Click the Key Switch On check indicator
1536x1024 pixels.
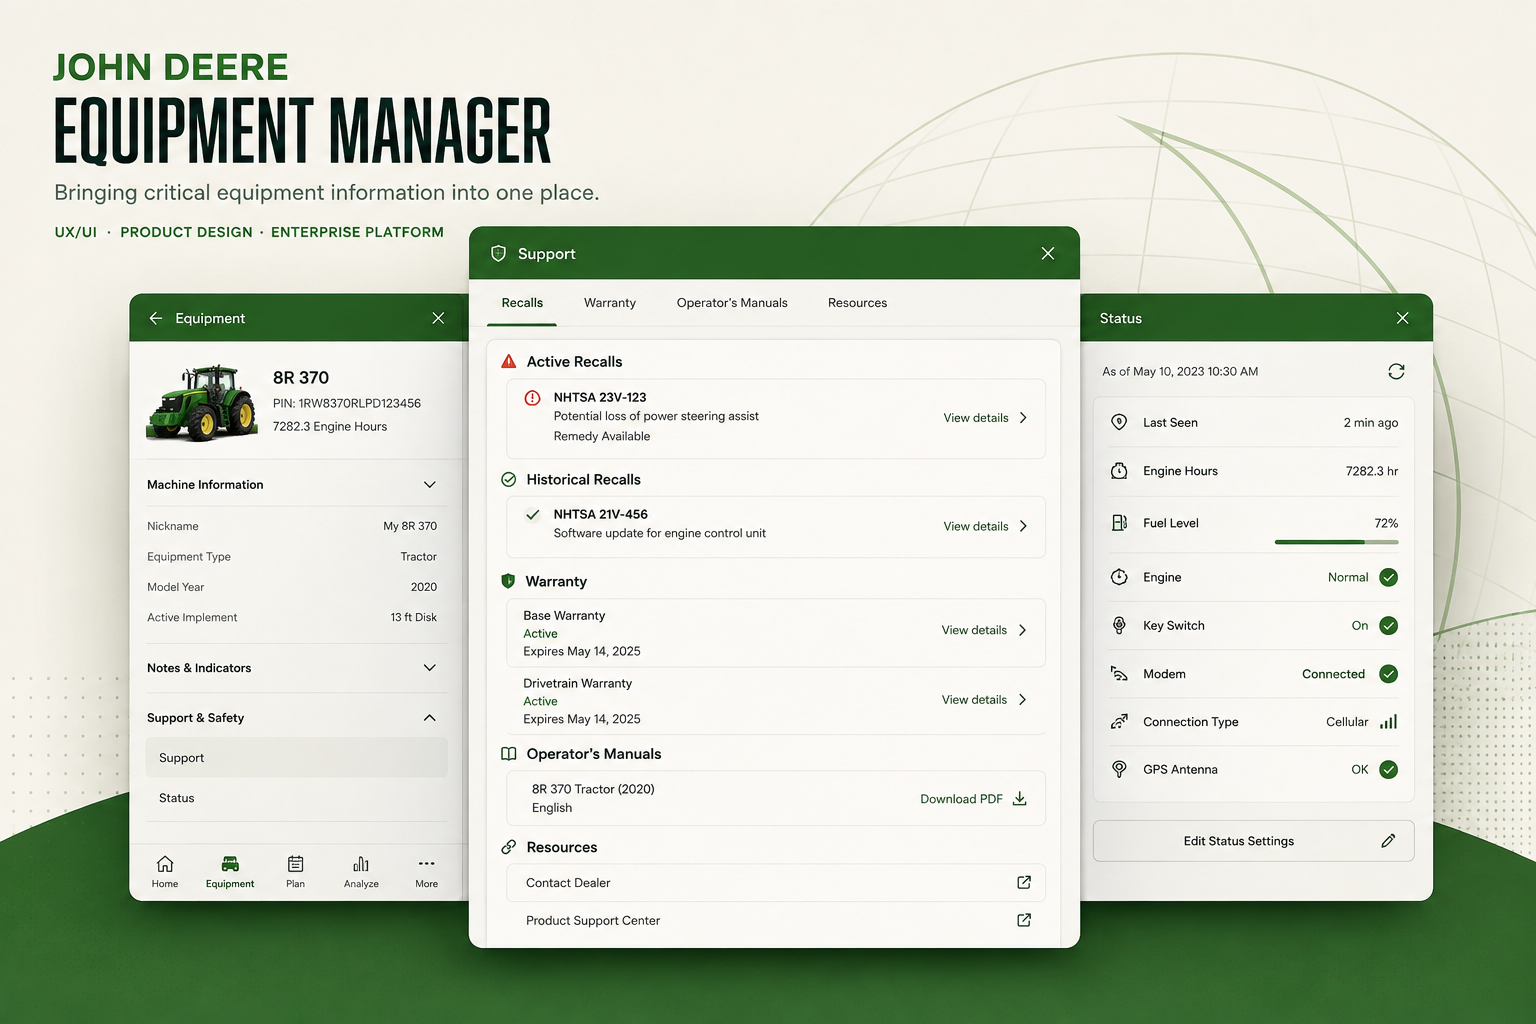(x=1388, y=626)
